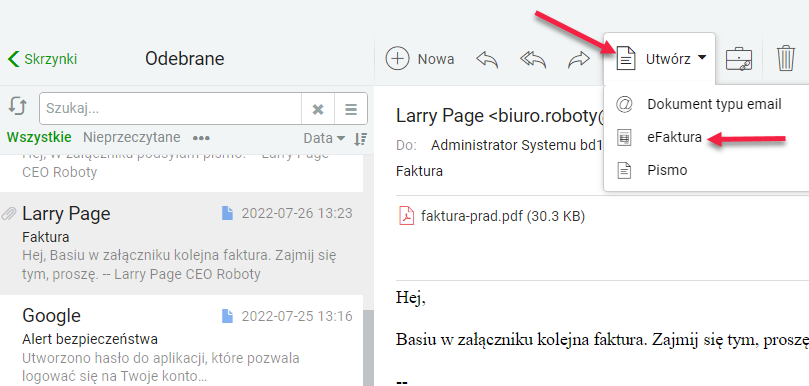Open the Utwórz dropdown menu

(659, 59)
